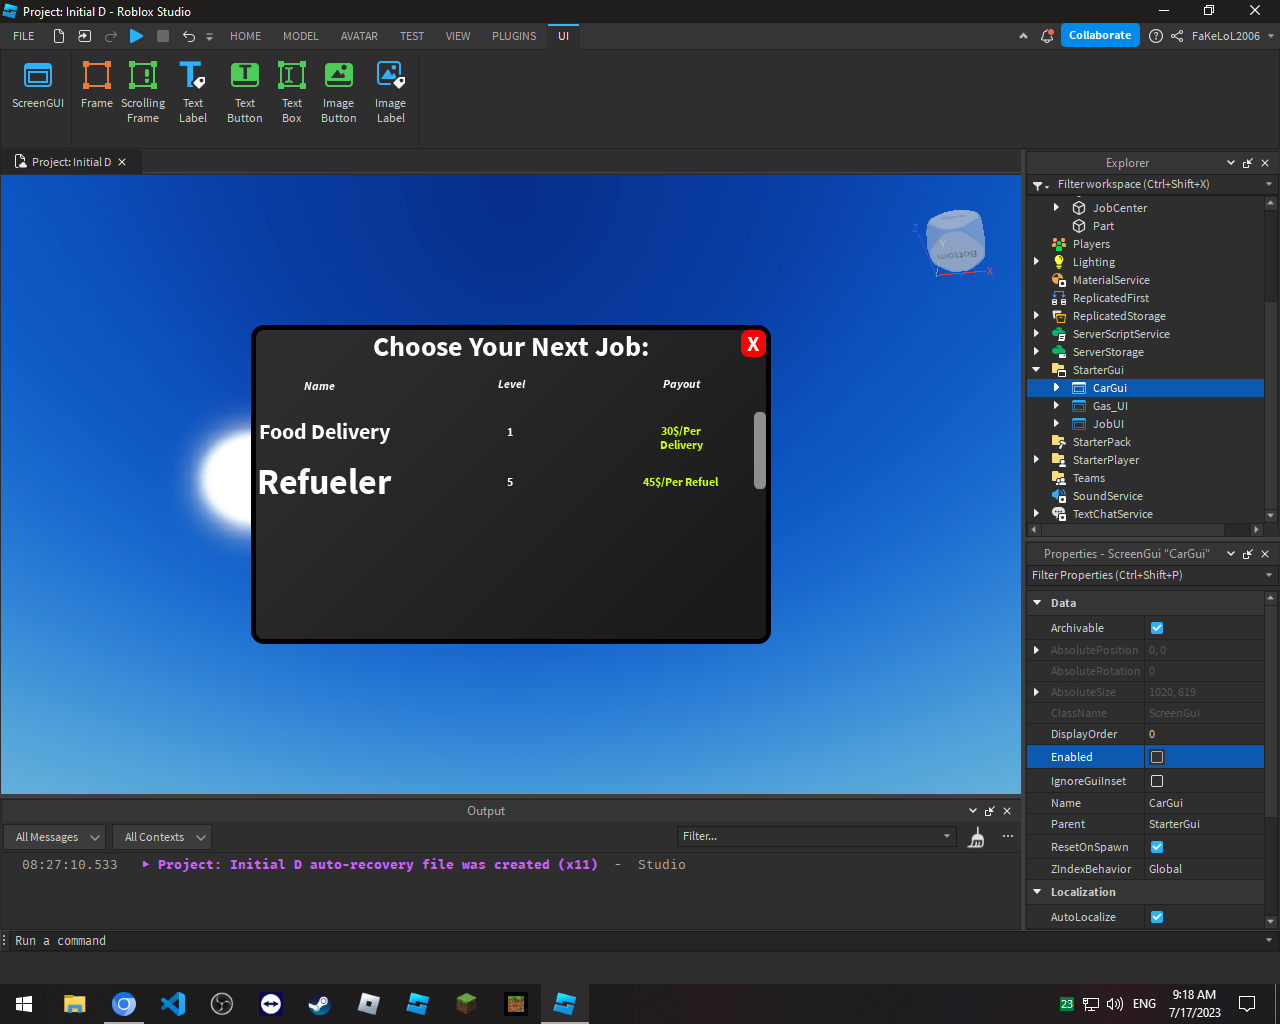Open Visual Studio Code from taskbar
The width and height of the screenshot is (1280, 1024).
click(173, 1004)
